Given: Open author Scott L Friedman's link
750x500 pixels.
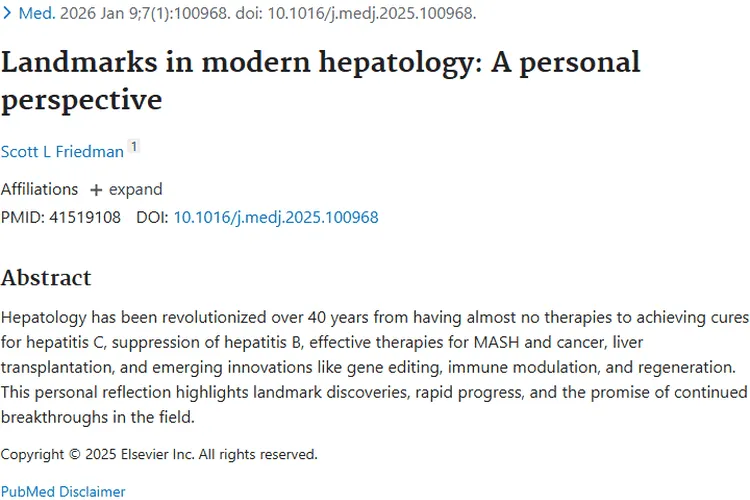Looking at the screenshot, I should 62,151.
